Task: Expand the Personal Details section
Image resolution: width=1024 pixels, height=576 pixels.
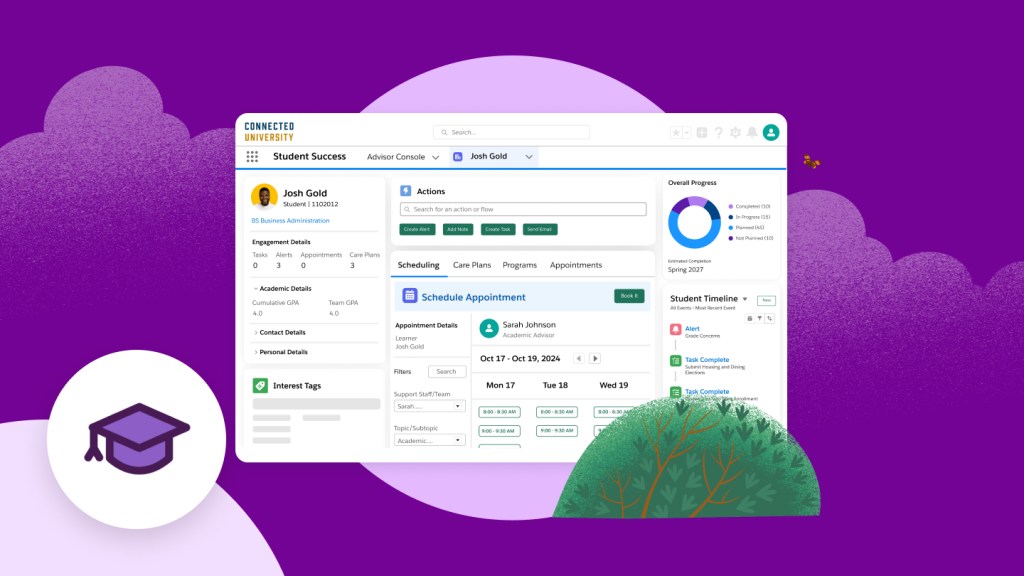Action: tap(256, 352)
